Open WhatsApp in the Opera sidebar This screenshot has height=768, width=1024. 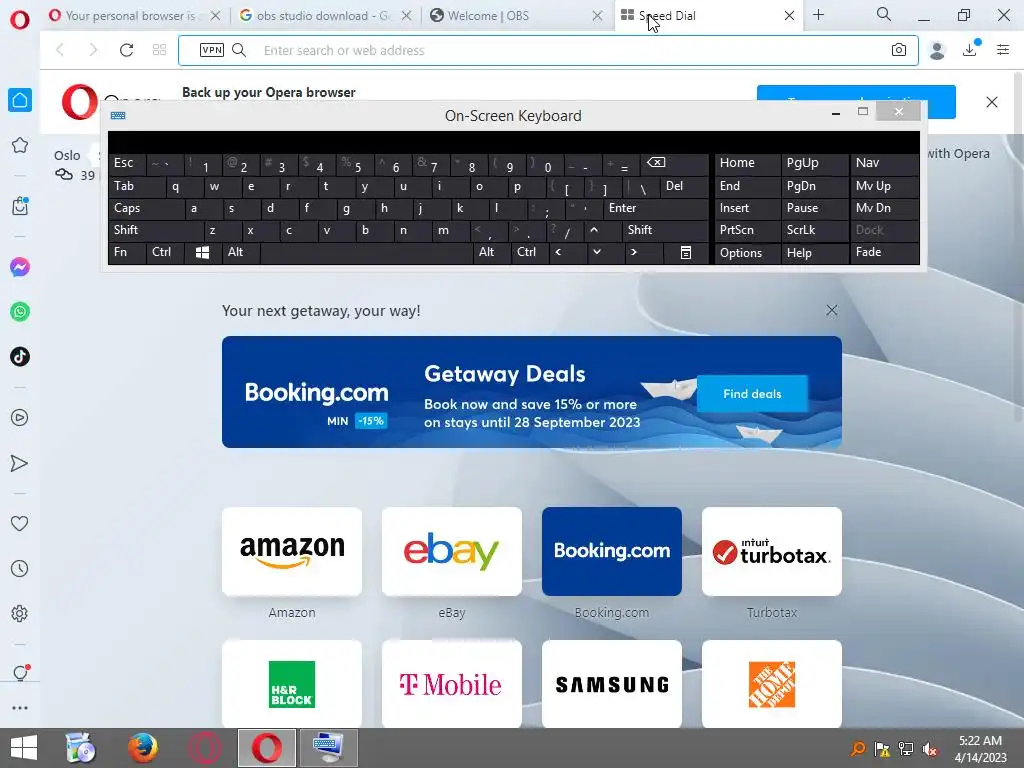click(x=20, y=312)
